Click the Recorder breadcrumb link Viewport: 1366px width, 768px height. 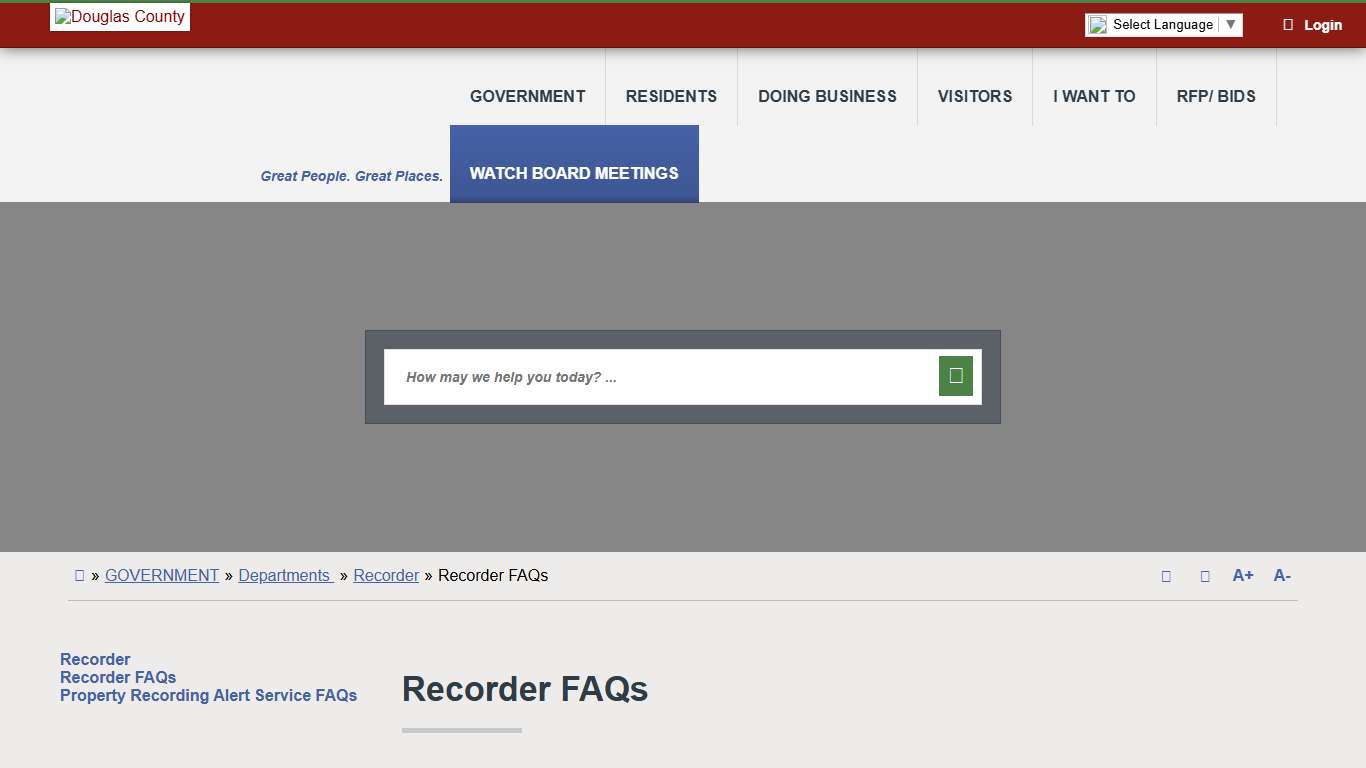(386, 575)
